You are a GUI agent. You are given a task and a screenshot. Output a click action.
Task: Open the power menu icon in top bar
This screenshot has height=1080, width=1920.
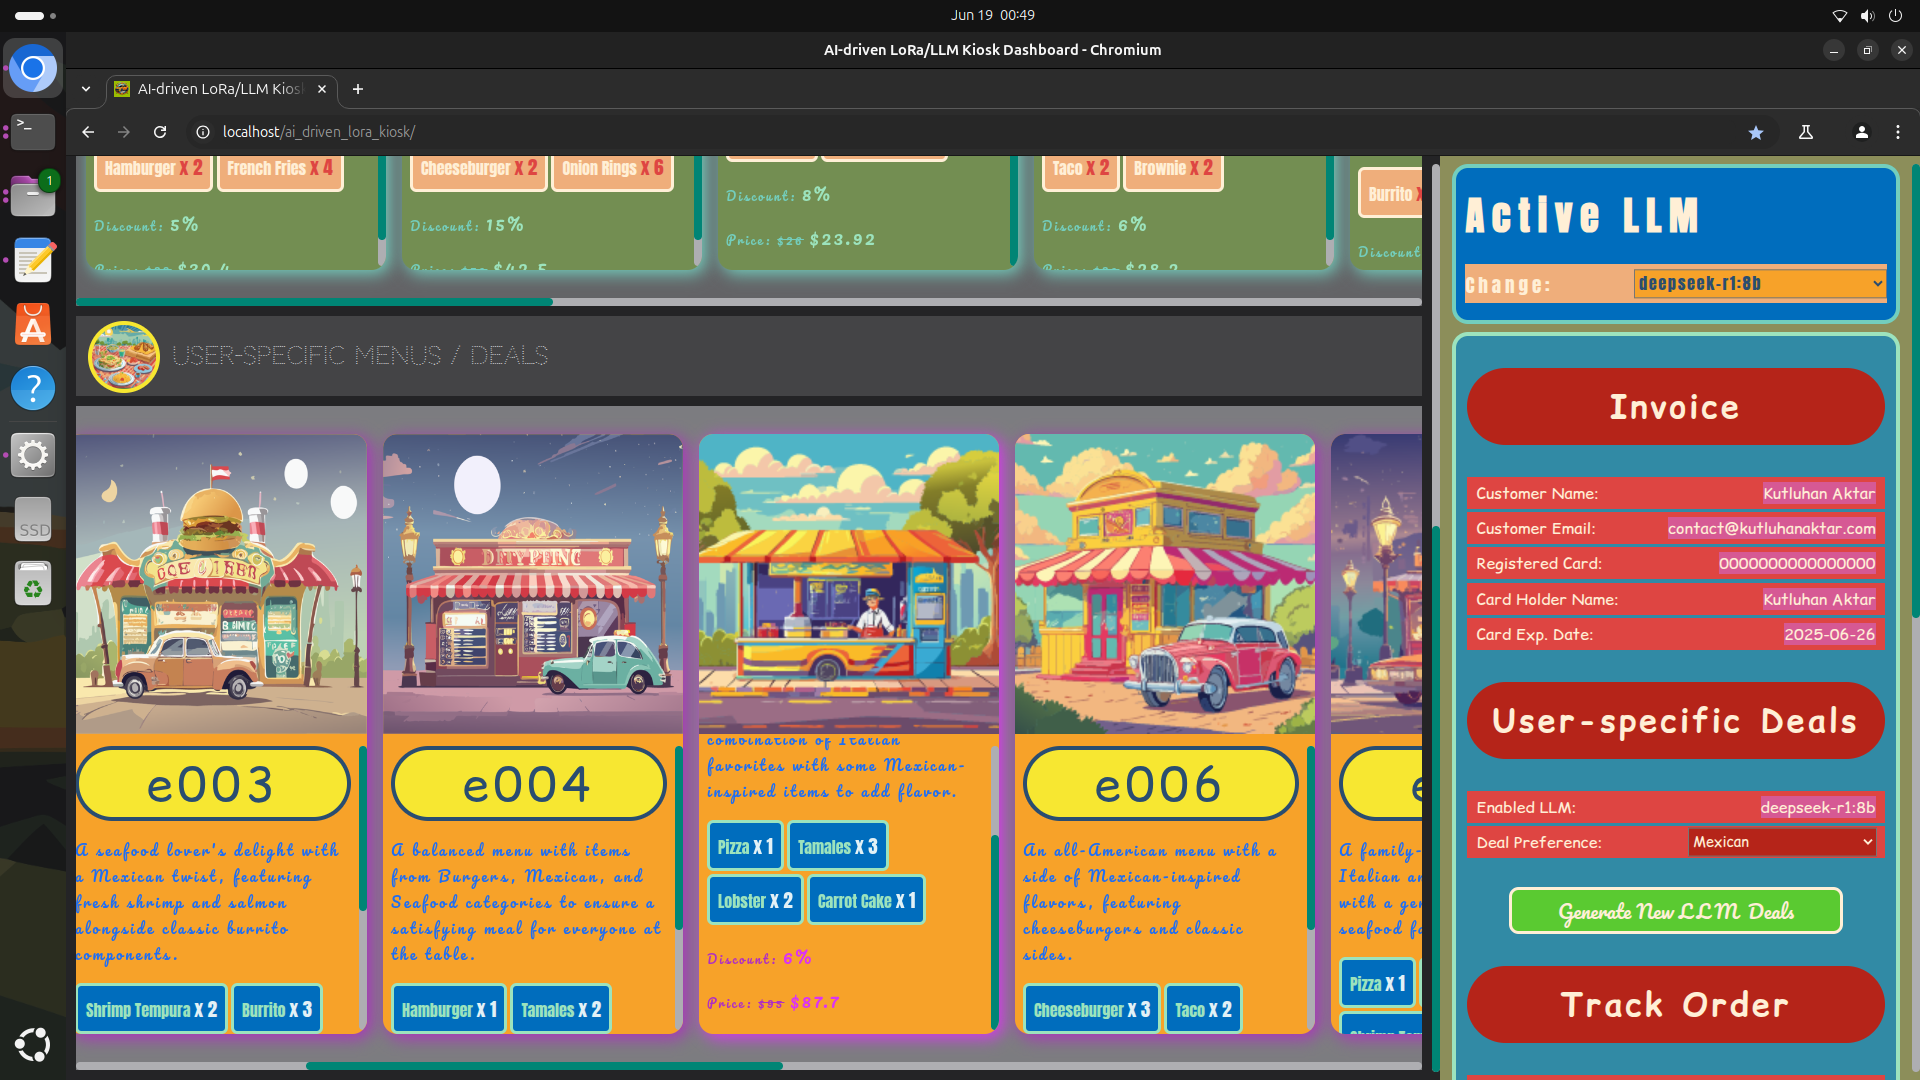point(1895,15)
